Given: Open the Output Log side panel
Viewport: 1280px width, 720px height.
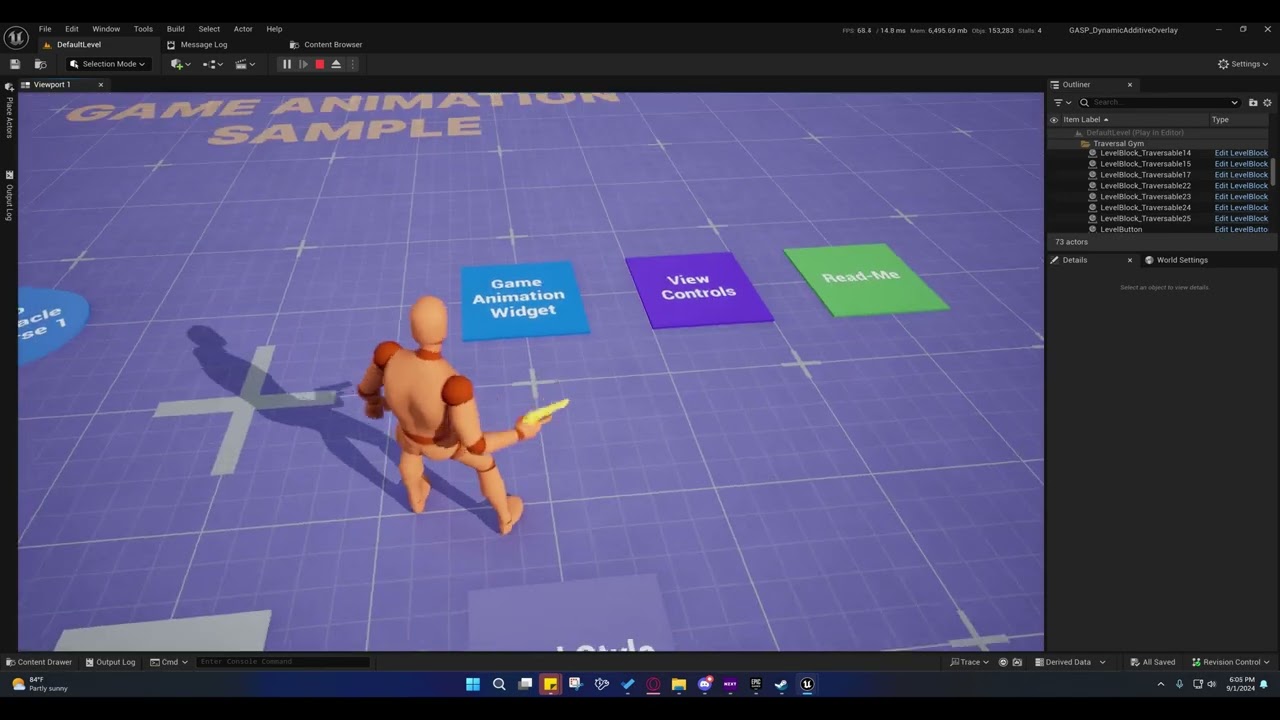Looking at the screenshot, I should (9, 196).
